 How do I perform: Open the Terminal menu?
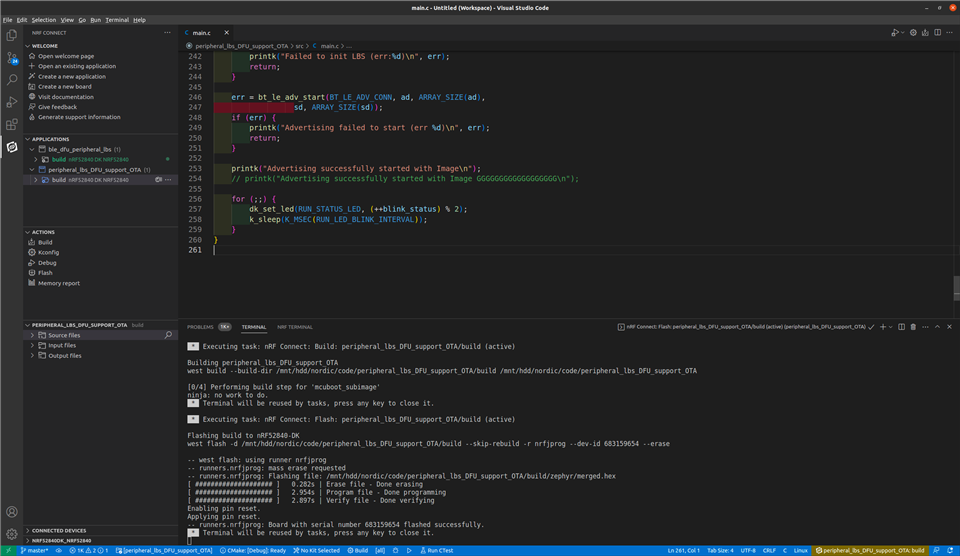pos(117,20)
